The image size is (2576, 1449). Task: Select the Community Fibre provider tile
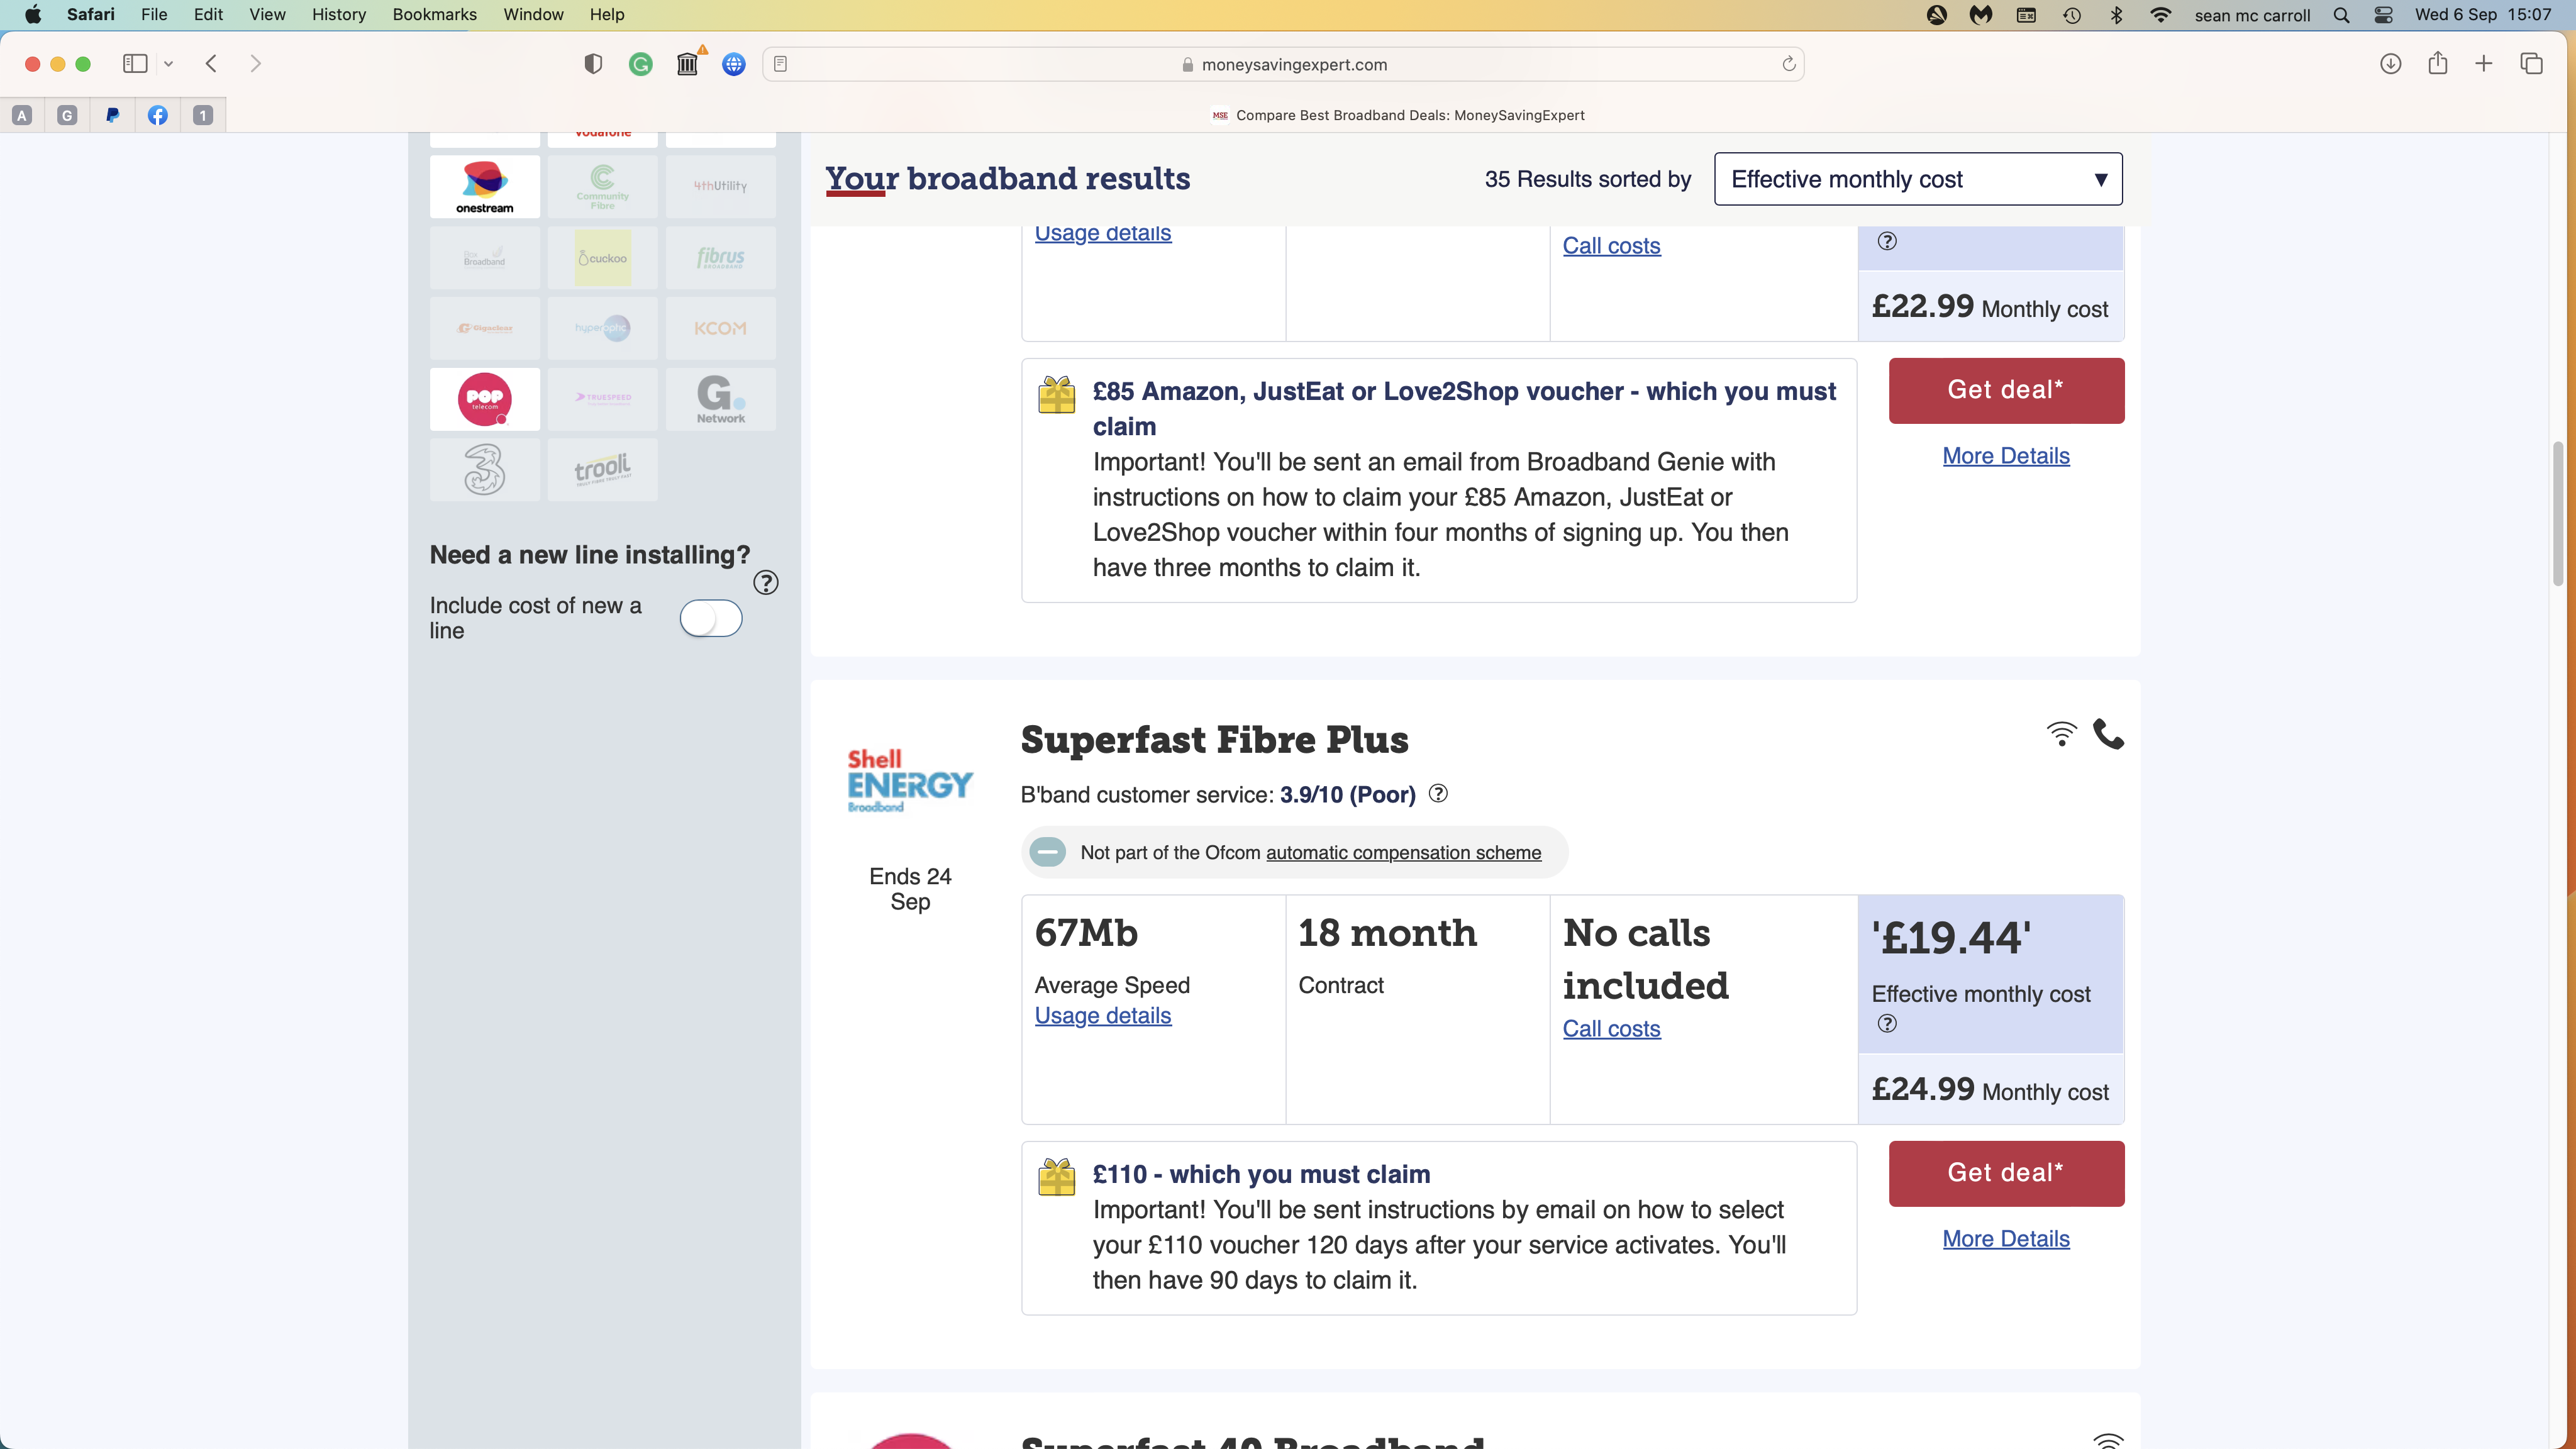[602, 186]
